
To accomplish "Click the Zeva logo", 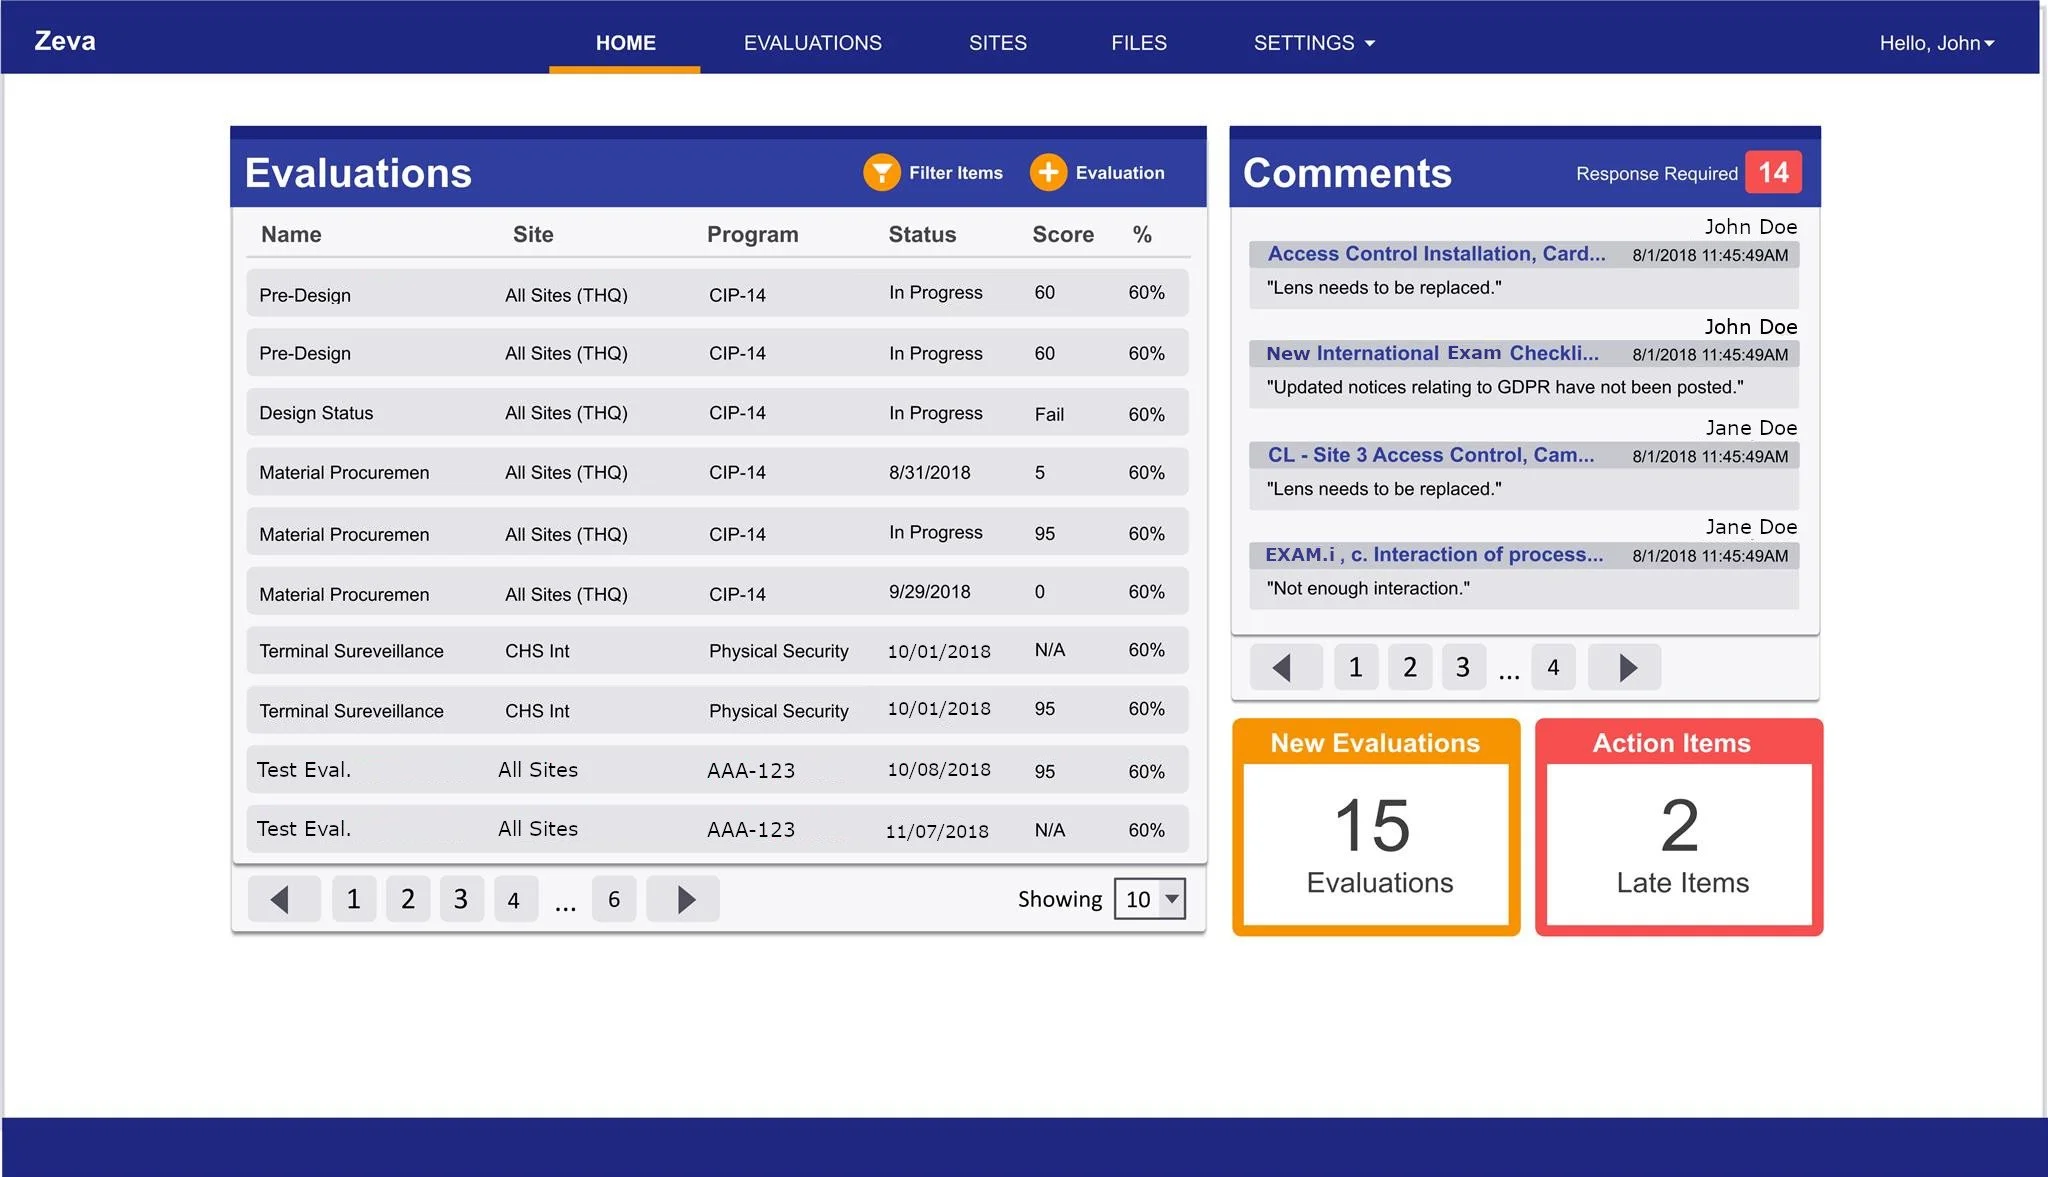I will click(65, 41).
